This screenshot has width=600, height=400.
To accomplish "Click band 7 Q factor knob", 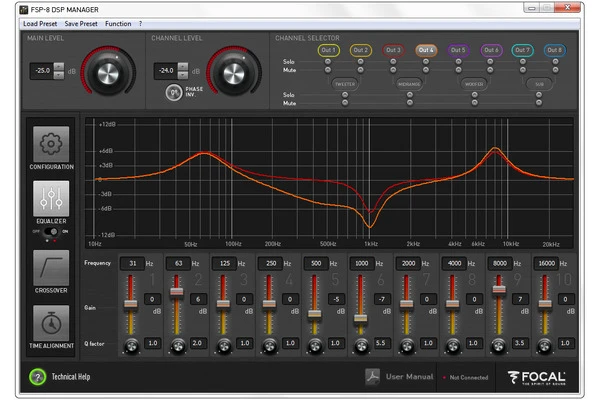I will pos(407,346).
